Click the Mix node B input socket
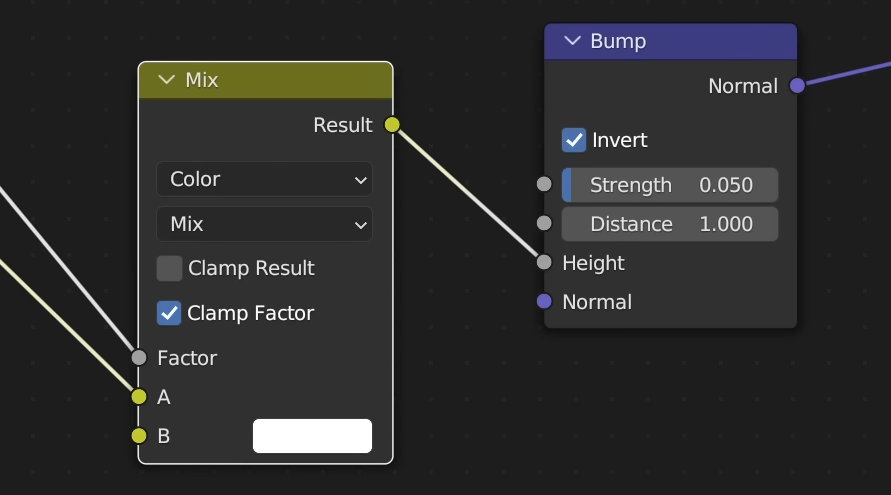 pos(139,436)
